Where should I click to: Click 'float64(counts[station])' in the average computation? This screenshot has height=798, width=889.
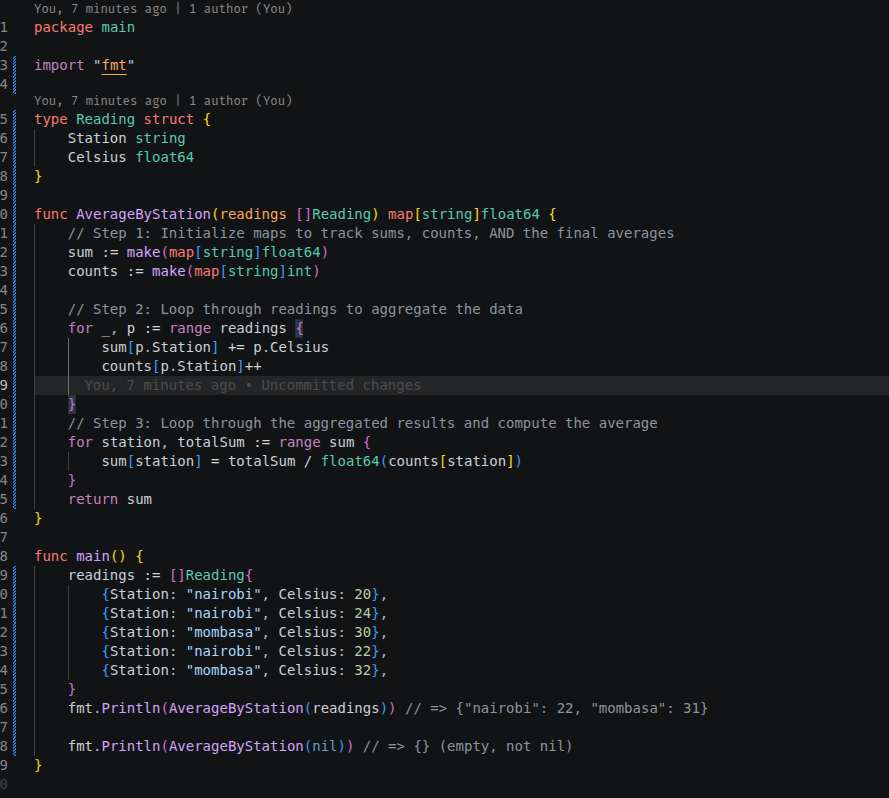(421, 461)
